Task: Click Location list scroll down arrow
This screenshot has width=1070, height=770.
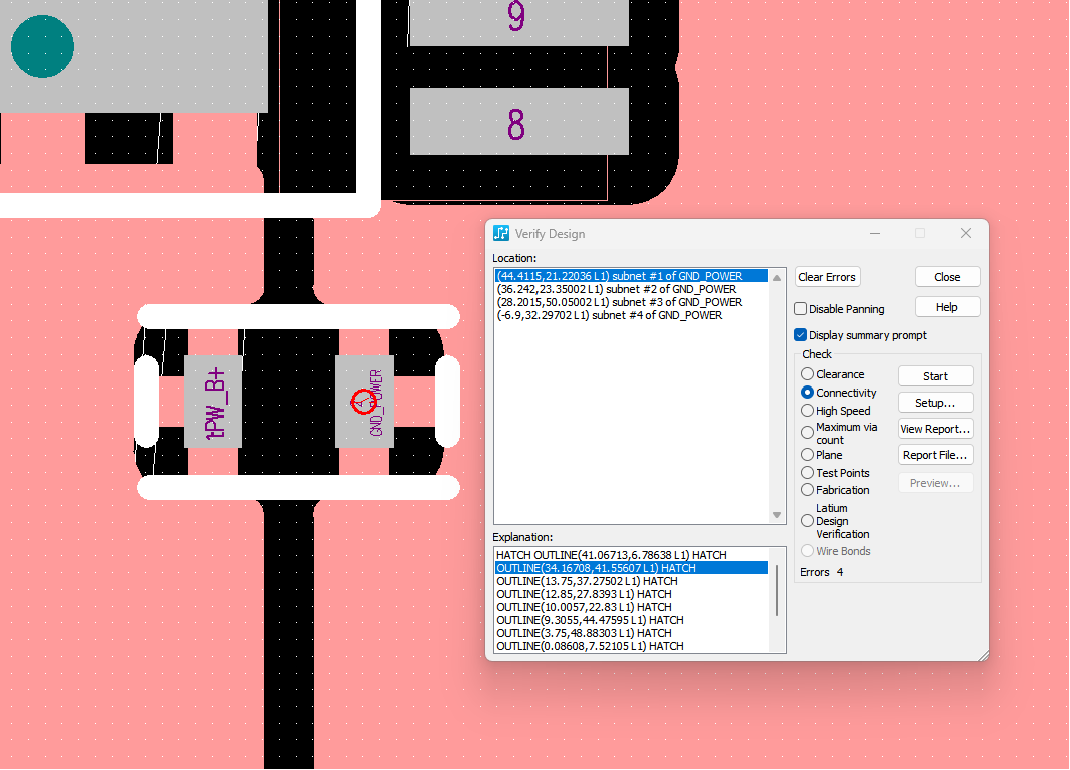Action: pyautogui.click(x=777, y=515)
